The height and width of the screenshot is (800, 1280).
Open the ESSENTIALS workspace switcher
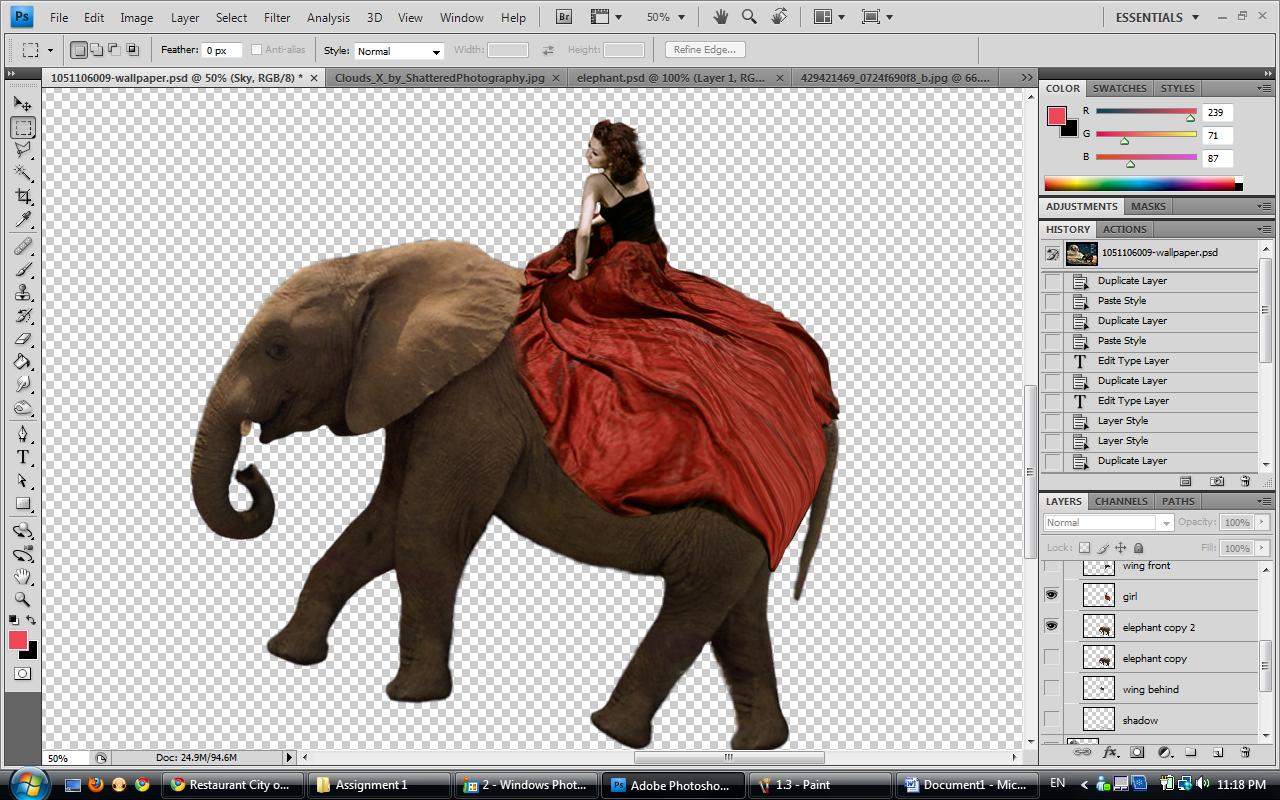[1156, 17]
